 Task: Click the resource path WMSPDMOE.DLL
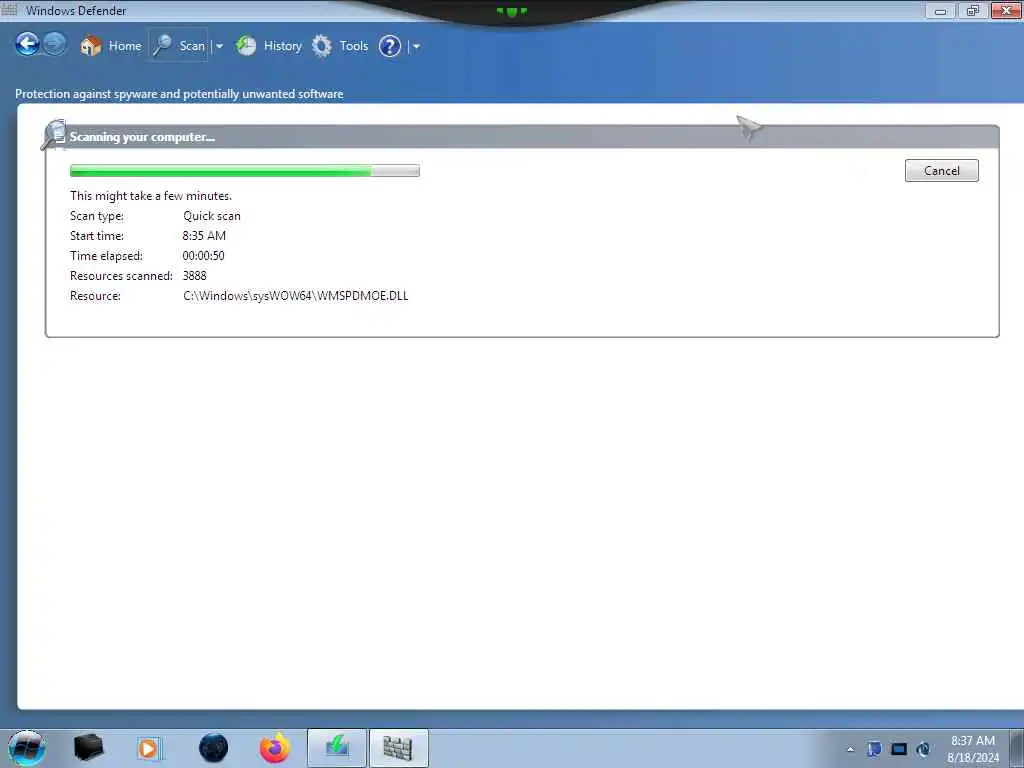tap(295, 296)
